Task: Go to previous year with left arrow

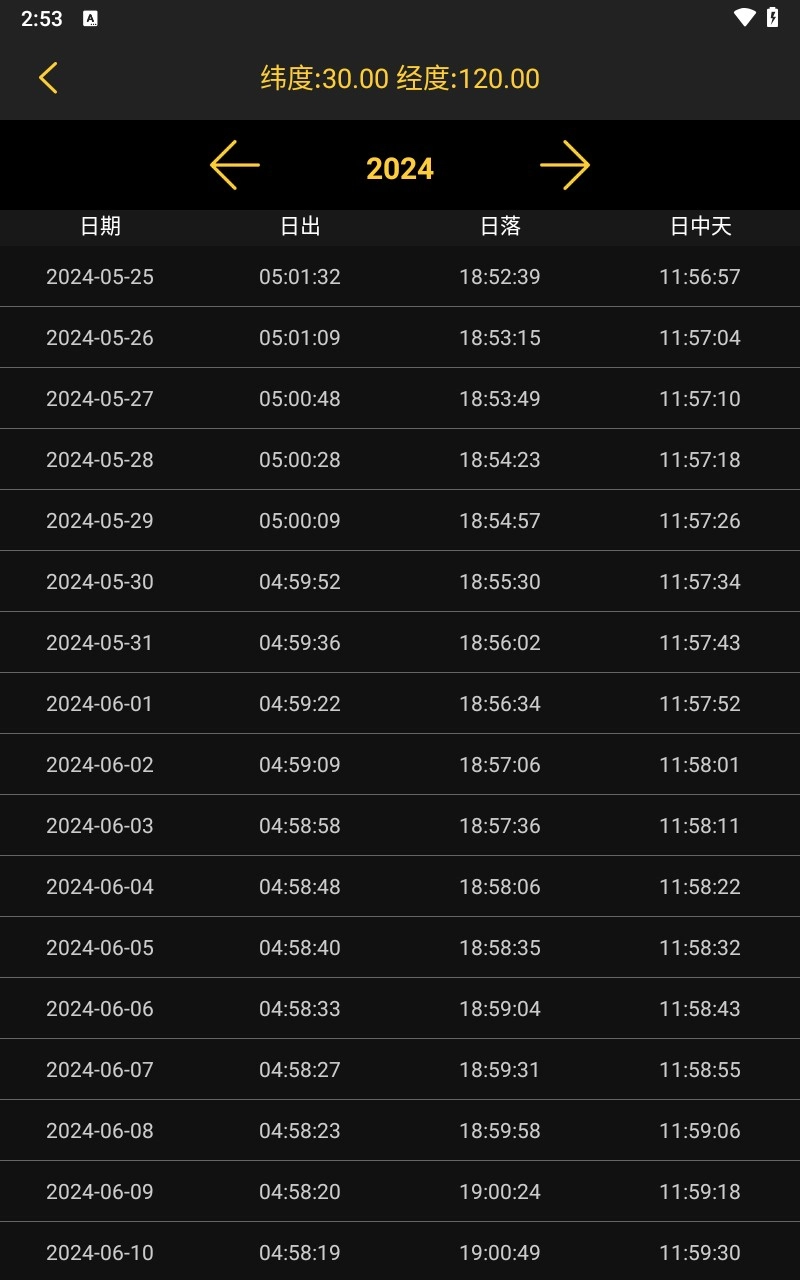Action: (x=235, y=166)
